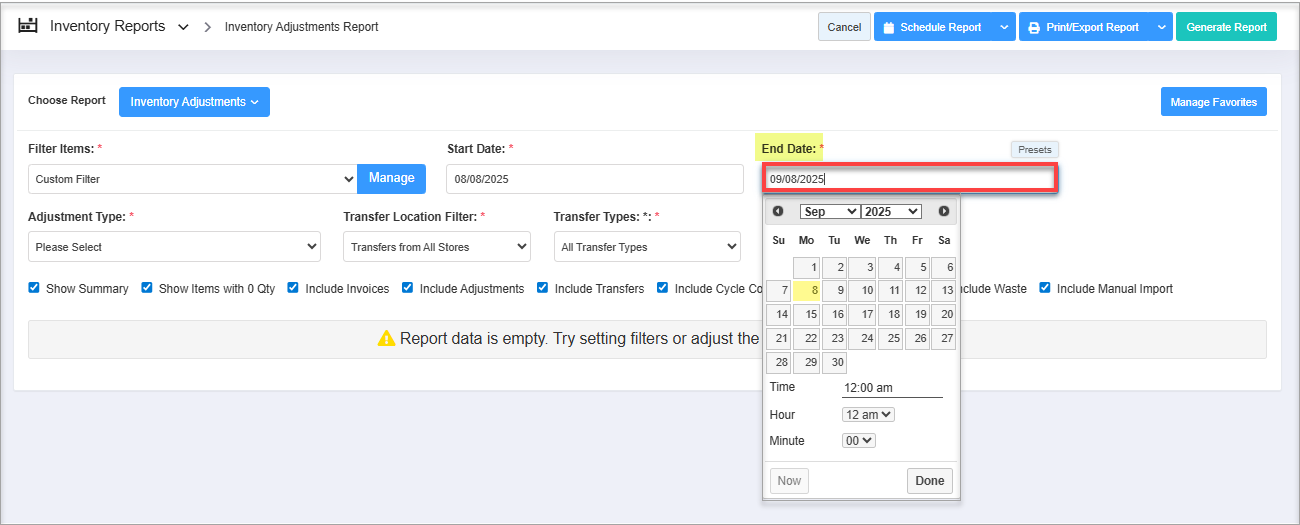Click the Start Date input field

click(x=594, y=179)
